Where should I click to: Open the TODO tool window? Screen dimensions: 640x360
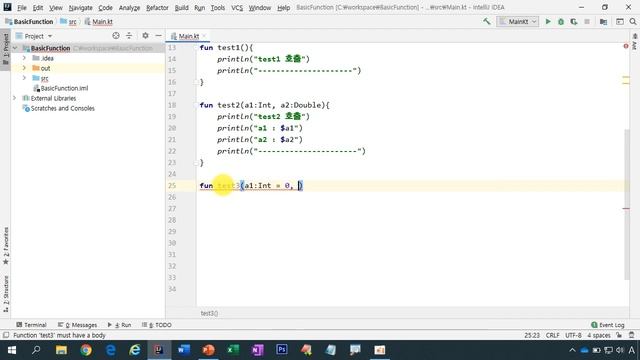[157, 325]
